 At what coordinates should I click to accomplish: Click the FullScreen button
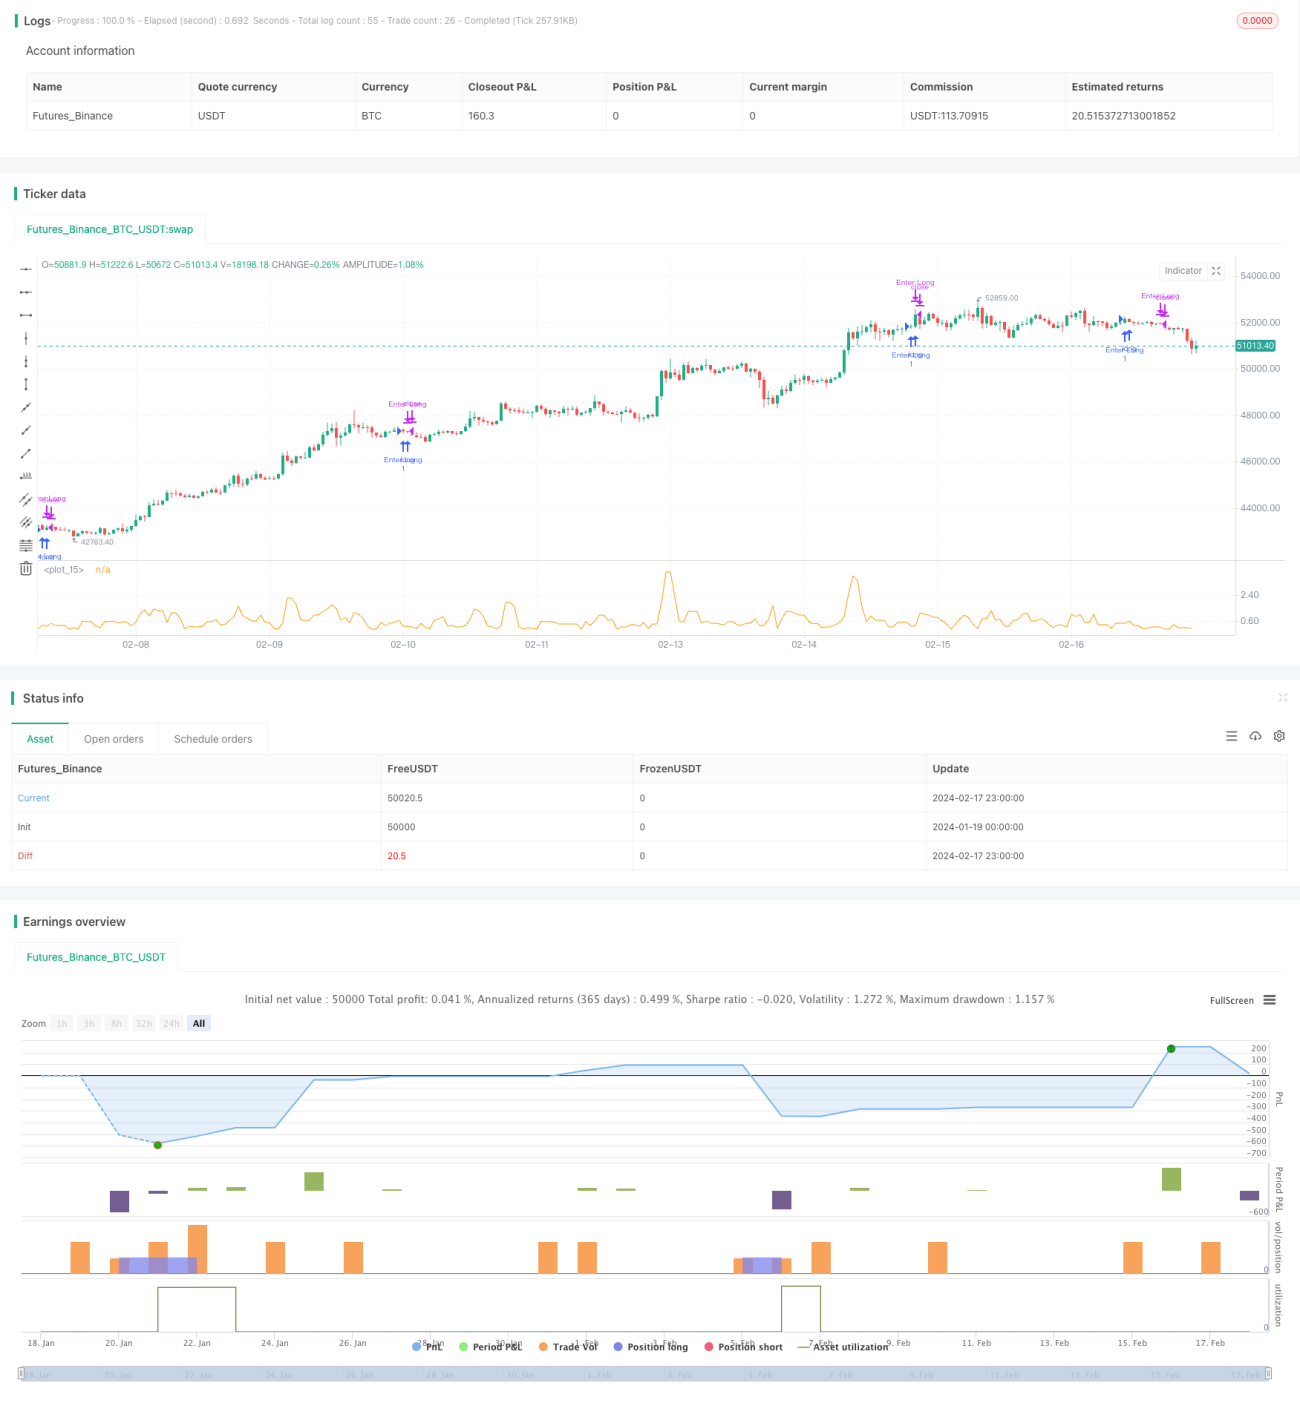[1231, 1000]
